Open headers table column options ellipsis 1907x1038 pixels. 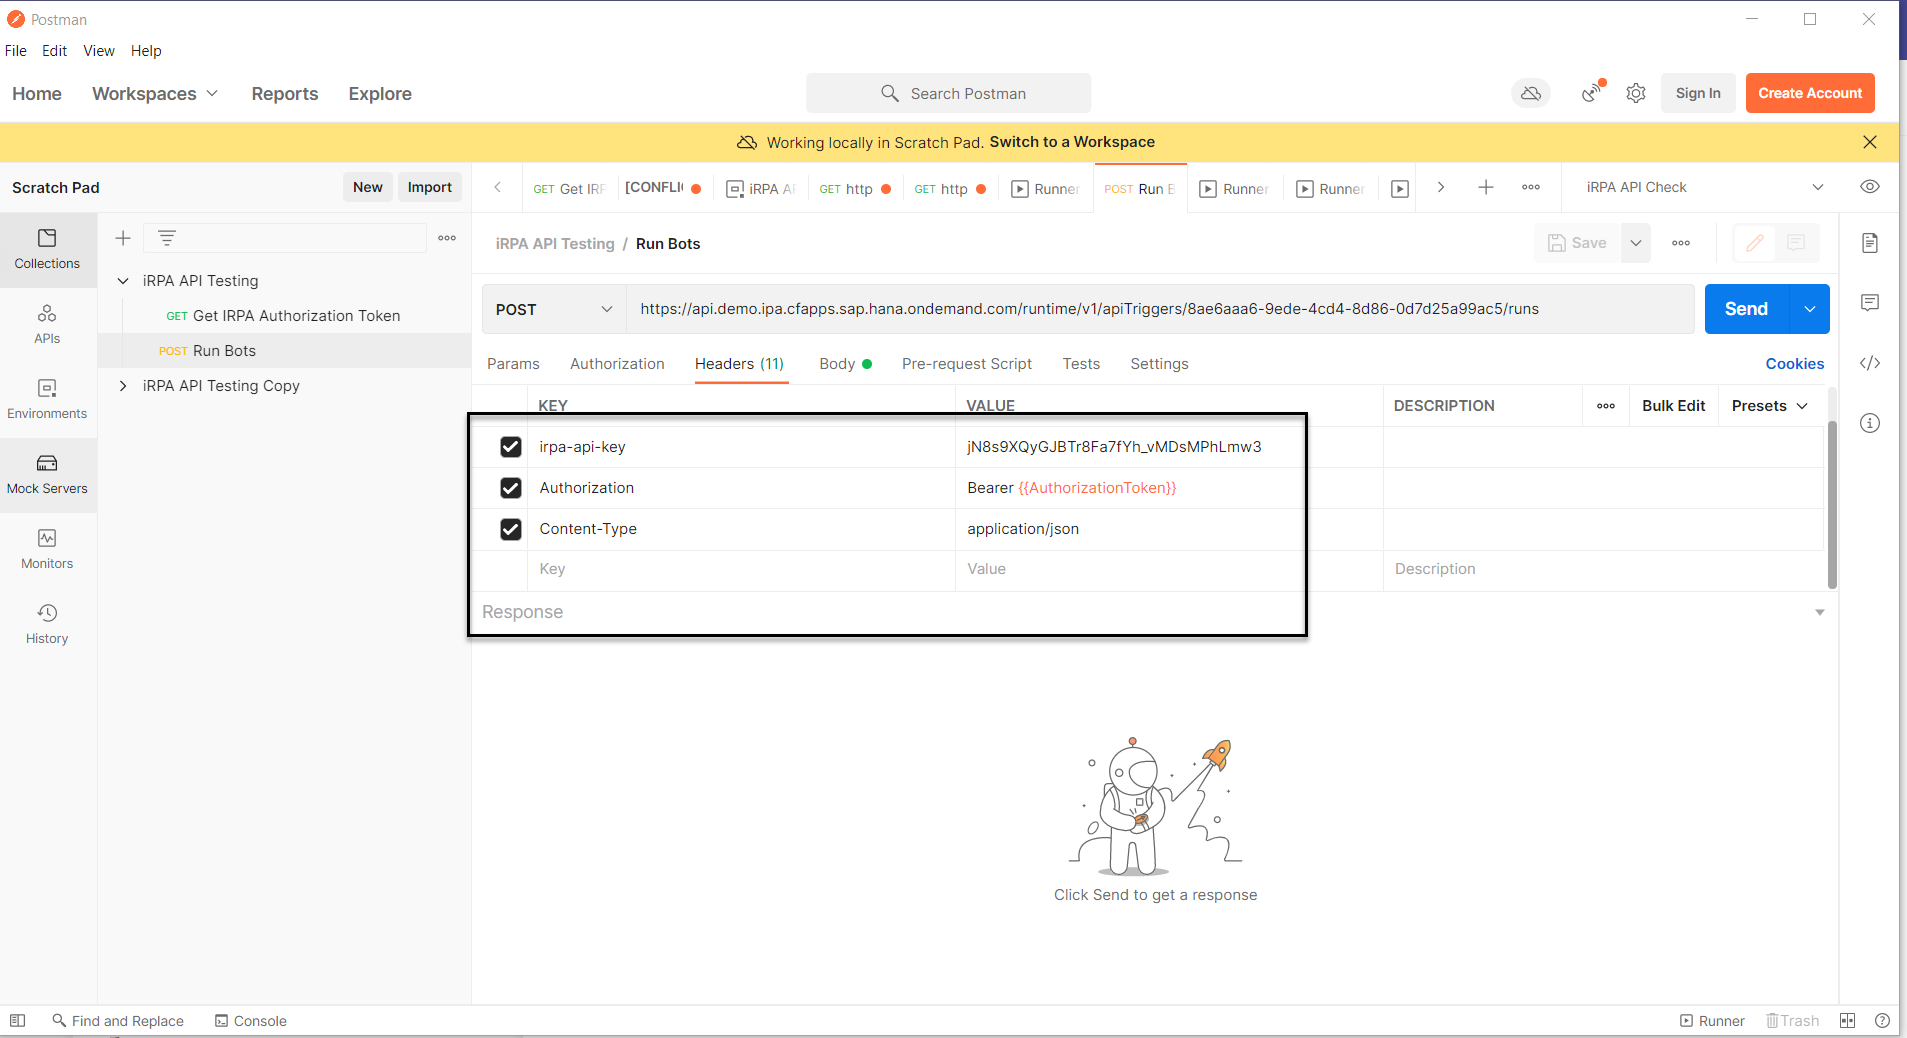point(1606,406)
